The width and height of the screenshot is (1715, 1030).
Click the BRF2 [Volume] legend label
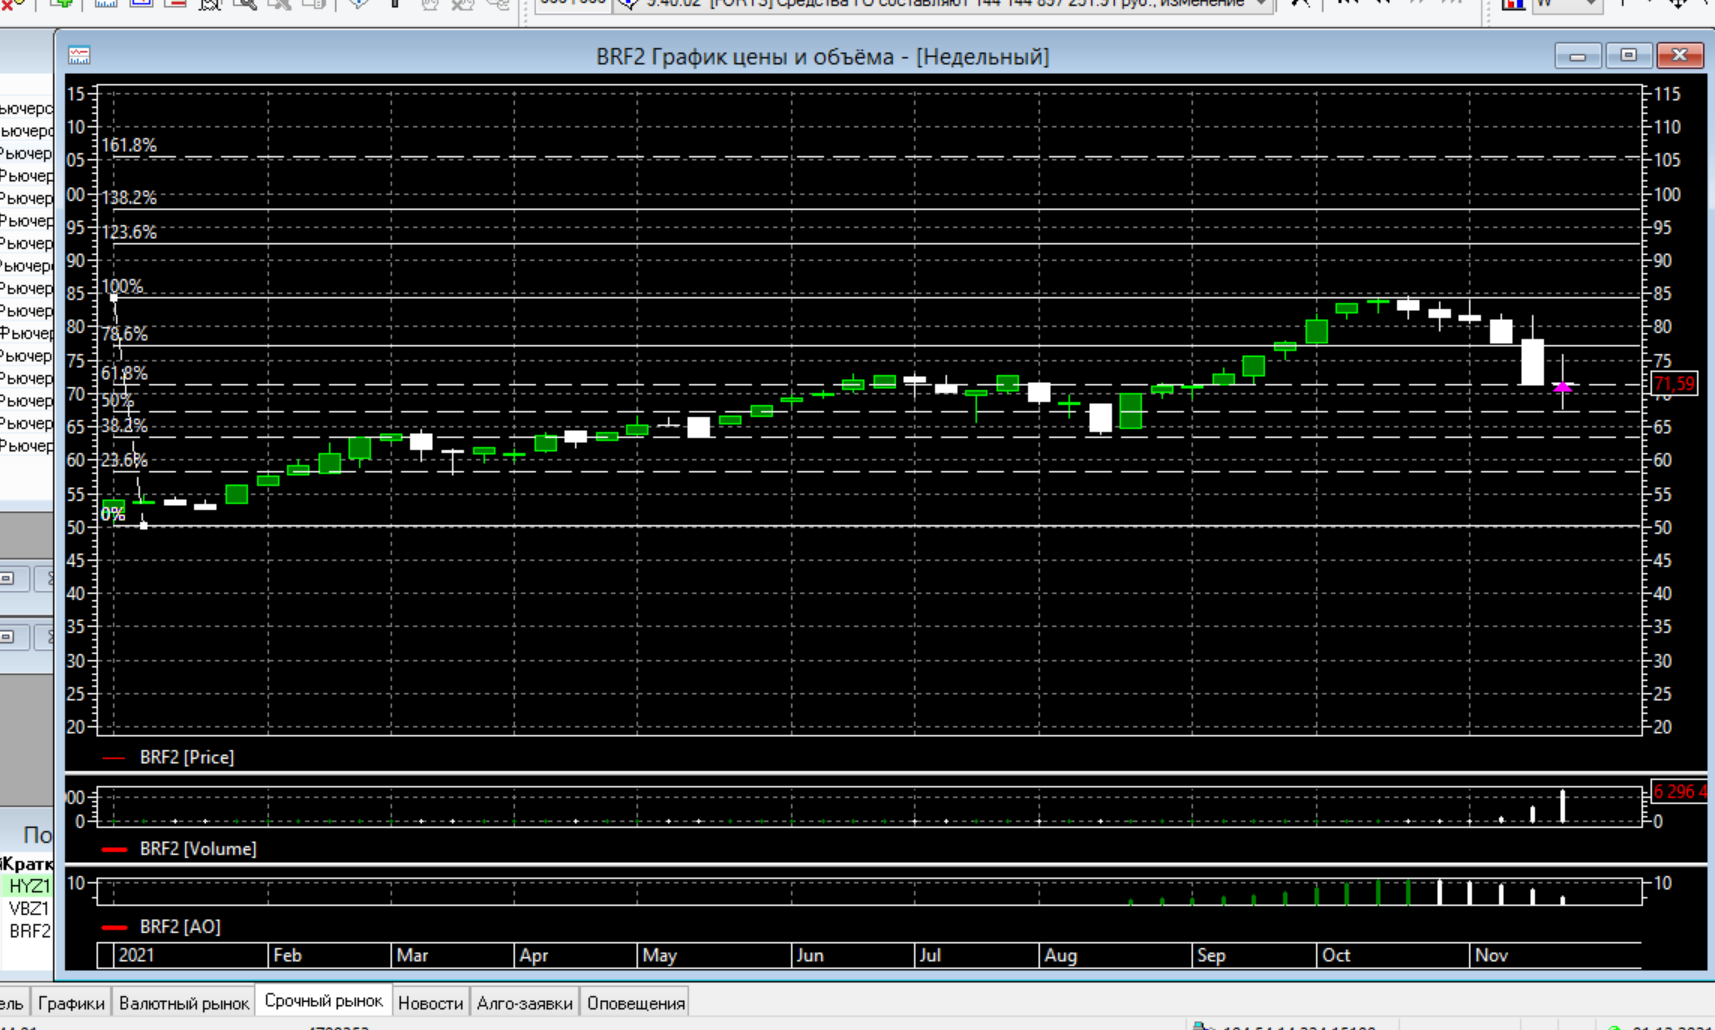(x=198, y=849)
